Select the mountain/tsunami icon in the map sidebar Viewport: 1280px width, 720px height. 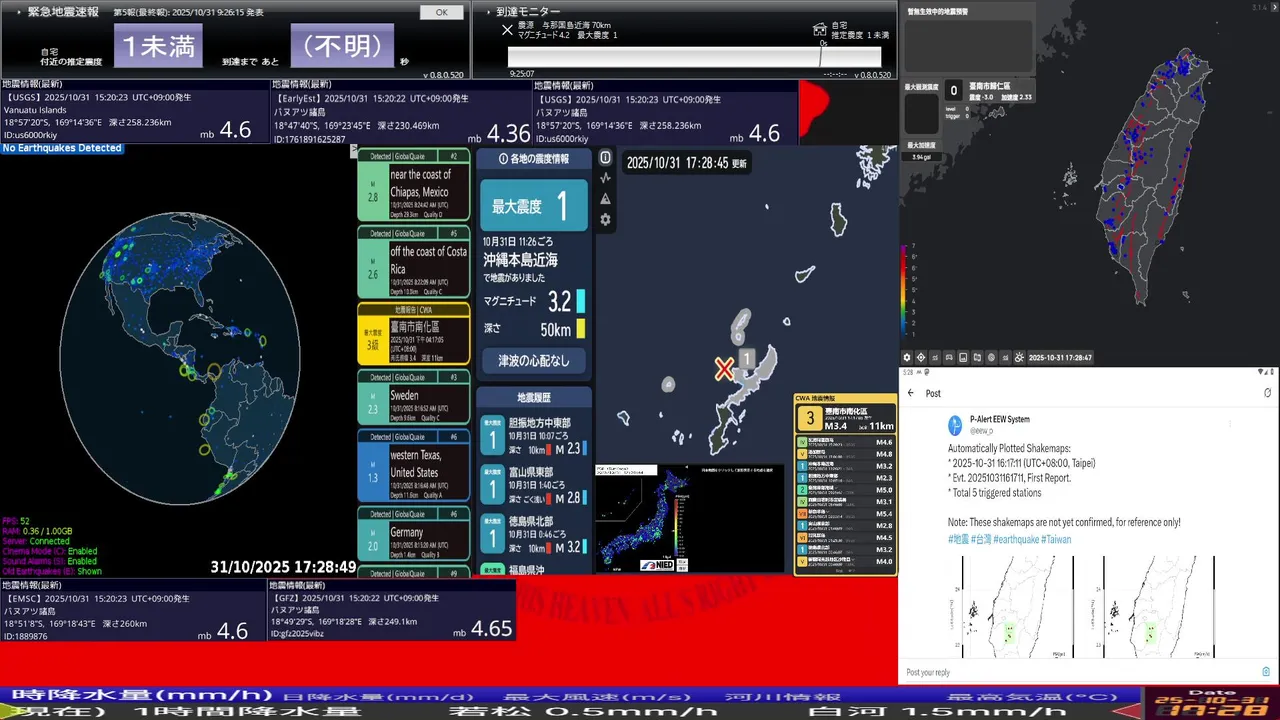click(x=605, y=199)
